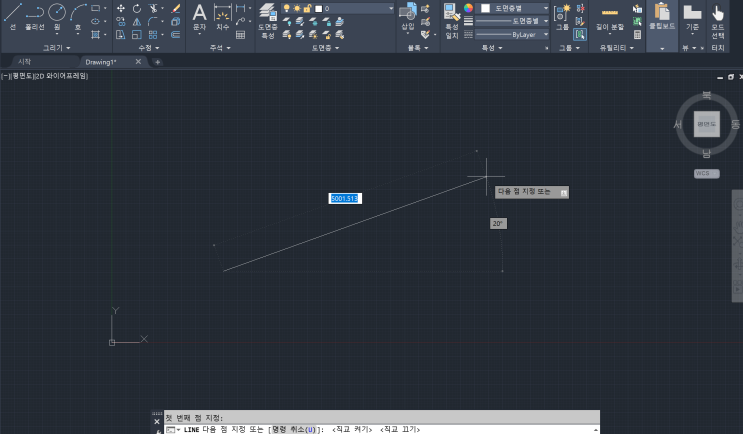The height and width of the screenshot is (434, 743).
Task: Open Layer Properties (도면층 특성)
Action: (x=268, y=21)
